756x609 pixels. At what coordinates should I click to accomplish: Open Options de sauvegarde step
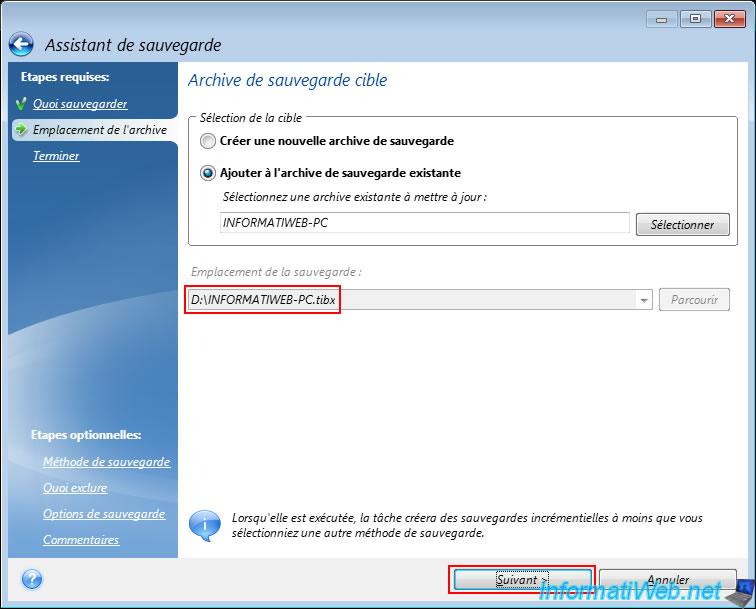pyautogui.click(x=104, y=514)
